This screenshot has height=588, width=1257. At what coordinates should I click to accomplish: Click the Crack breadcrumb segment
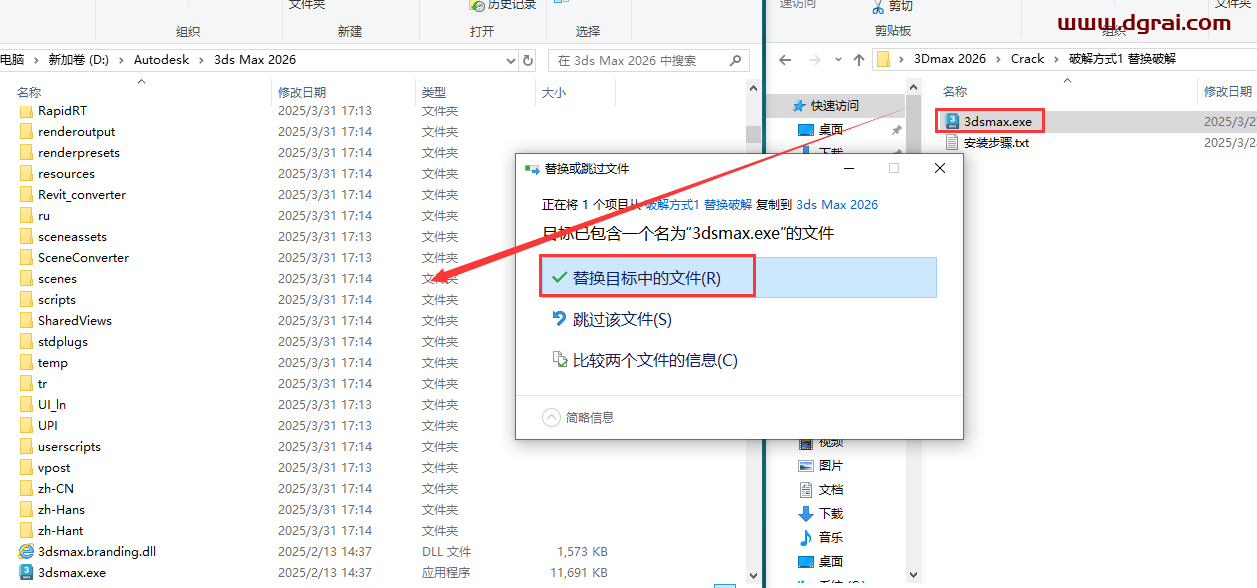1027,59
